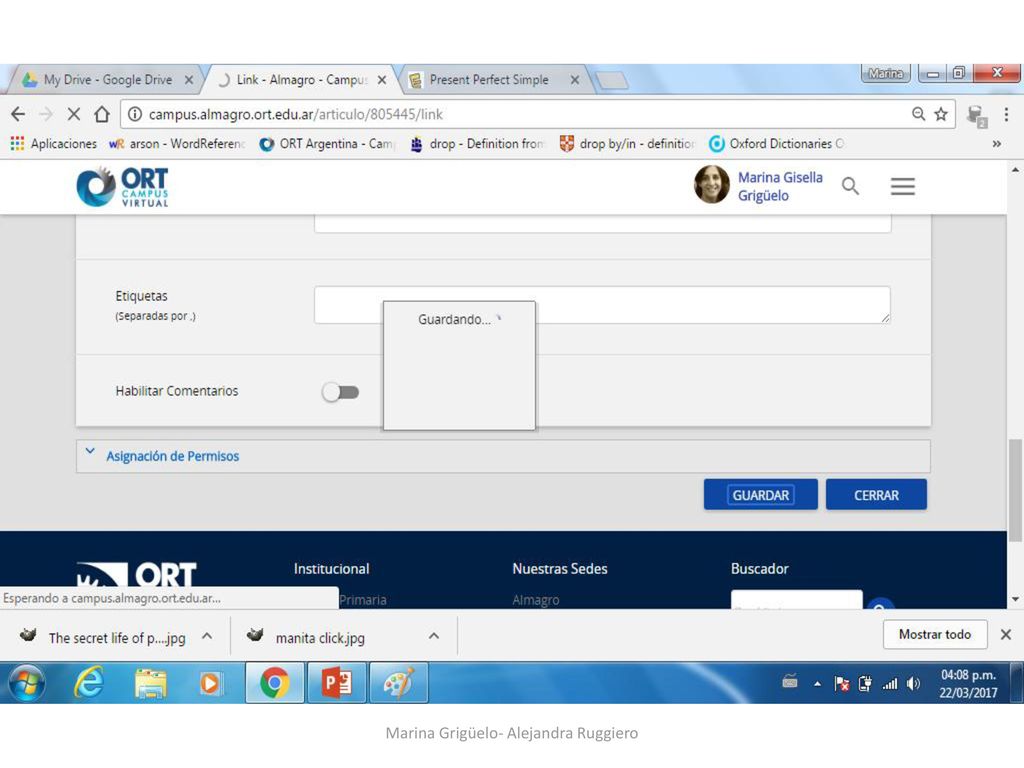Viewport: 1024px width, 768px height.
Task: Open the hamburger menu
Action: [x=903, y=186]
